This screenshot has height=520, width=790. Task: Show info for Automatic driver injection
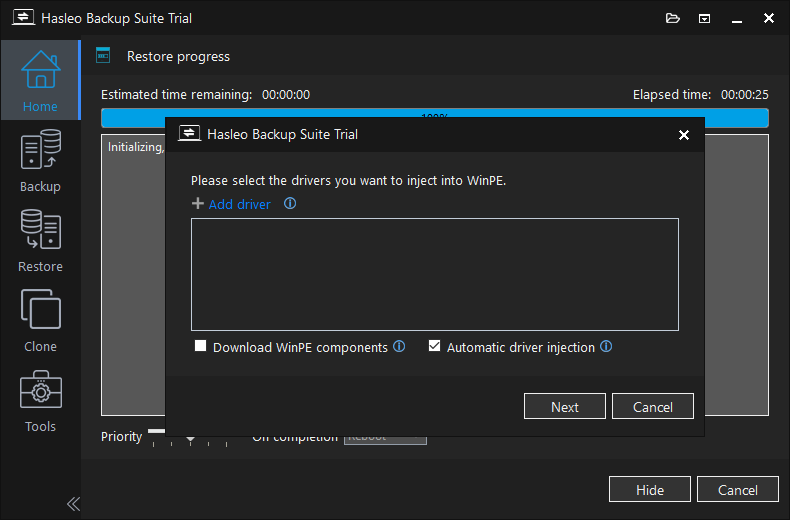(x=606, y=347)
